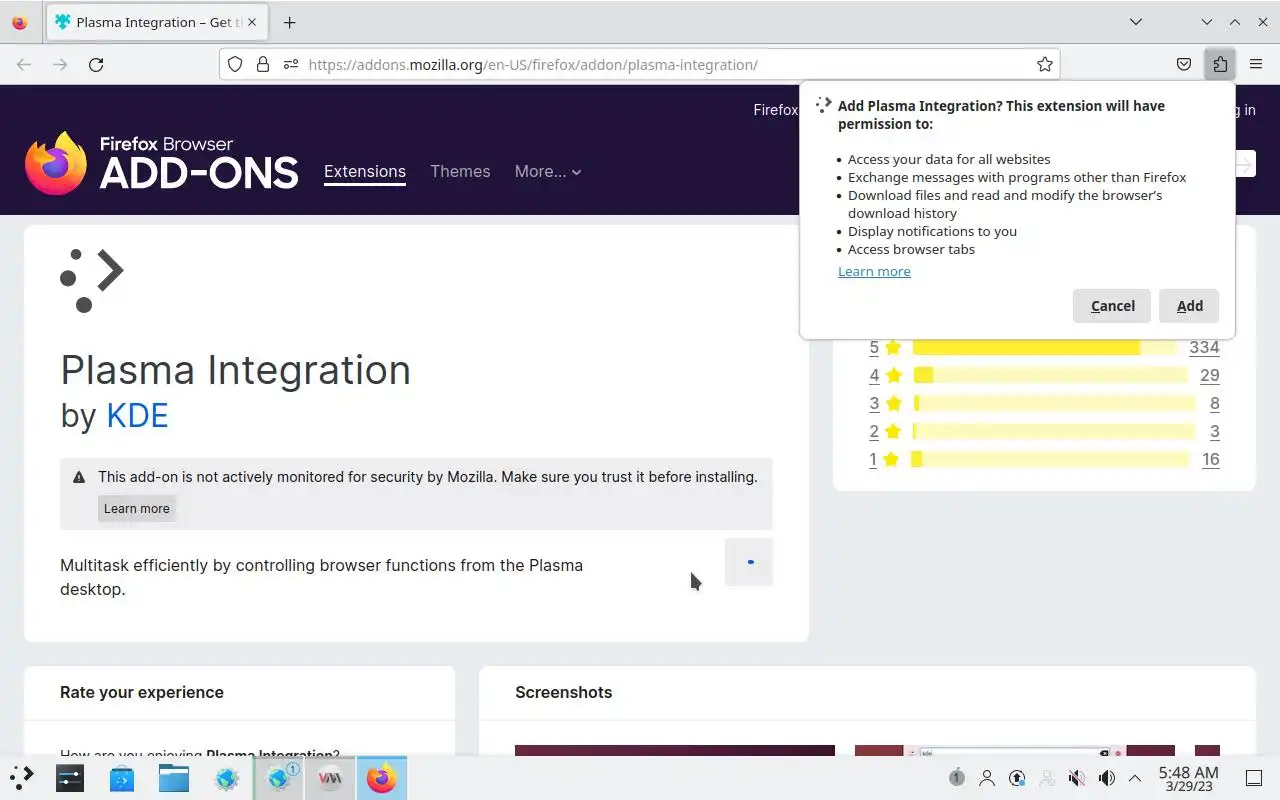Open the Extensions puzzle-piece toolbar button
1280x800 pixels.
coord(1220,64)
